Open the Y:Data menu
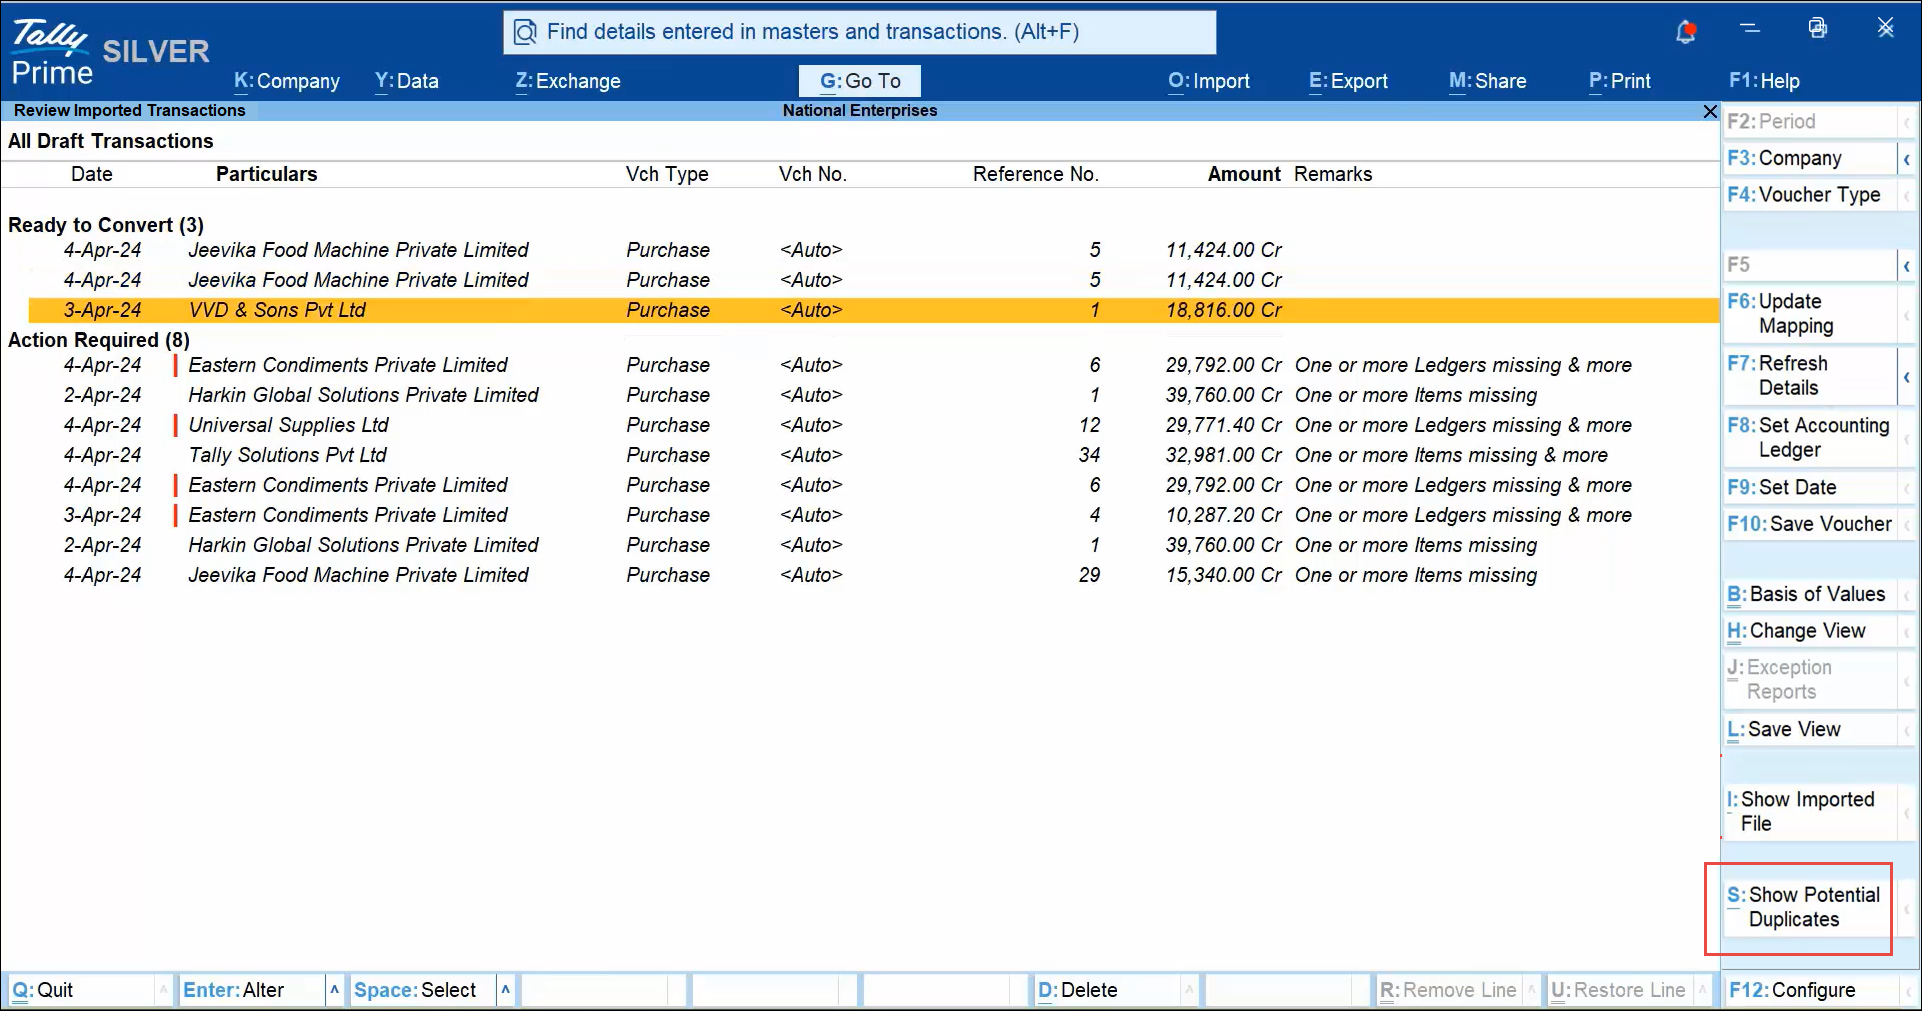Screen dimensions: 1922x1011 tap(407, 81)
